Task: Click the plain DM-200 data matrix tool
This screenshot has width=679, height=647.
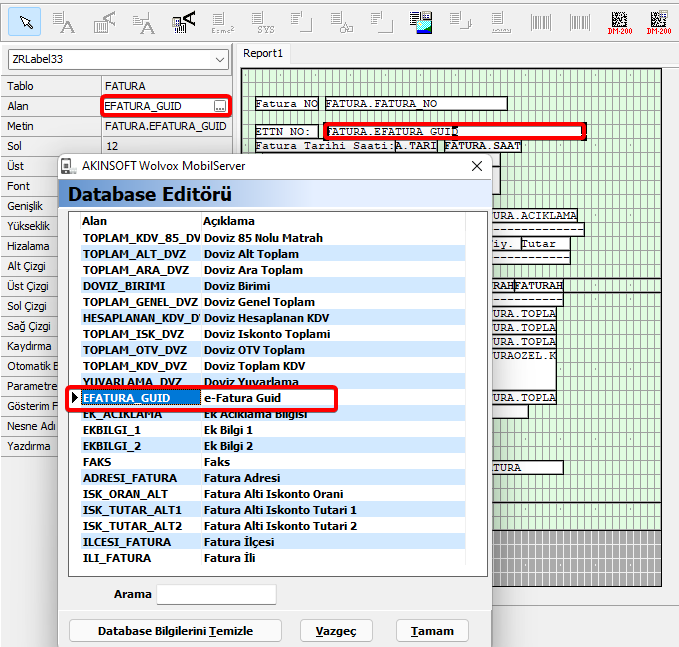Action: [x=620, y=23]
